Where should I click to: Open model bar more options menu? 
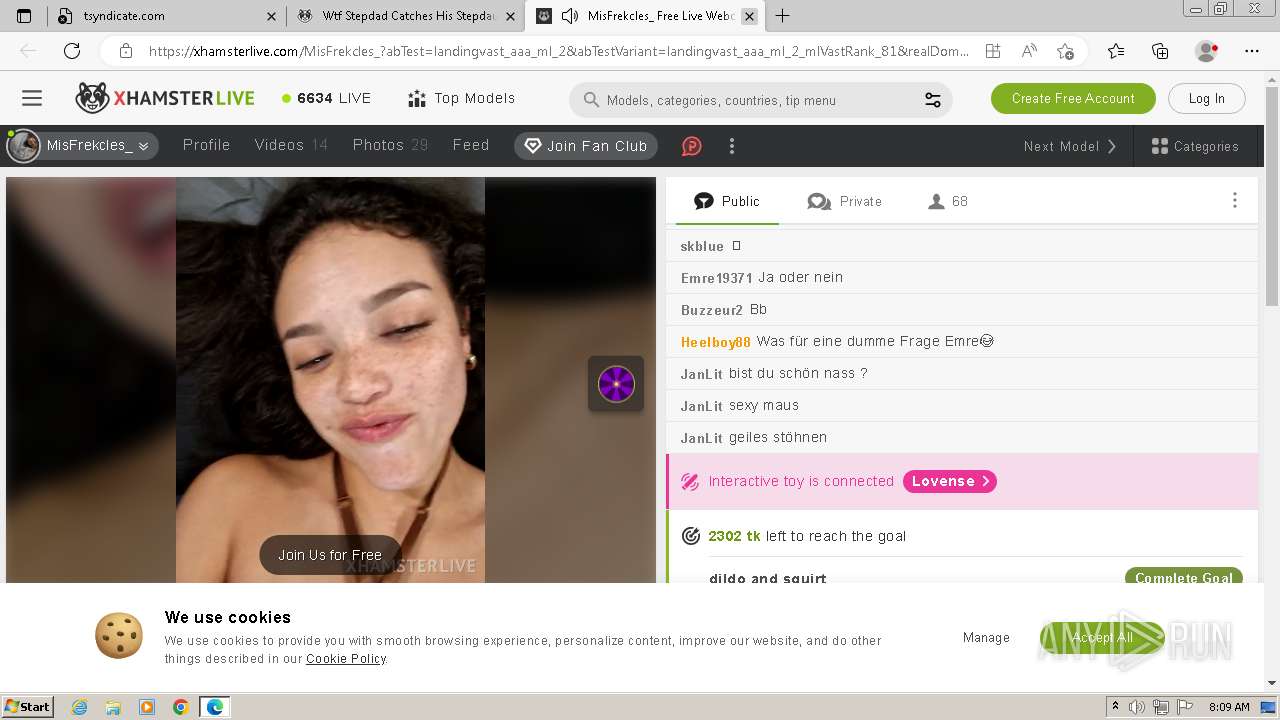pyautogui.click(x=732, y=146)
